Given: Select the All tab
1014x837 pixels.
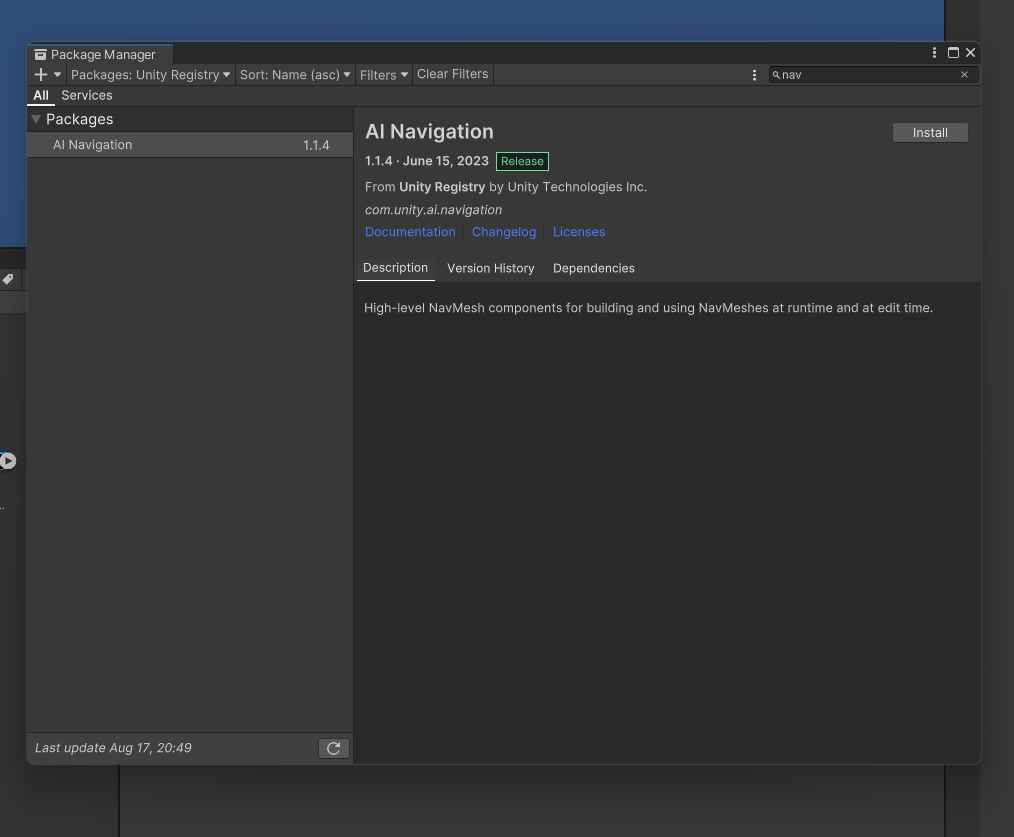Looking at the screenshot, I should [41, 95].
